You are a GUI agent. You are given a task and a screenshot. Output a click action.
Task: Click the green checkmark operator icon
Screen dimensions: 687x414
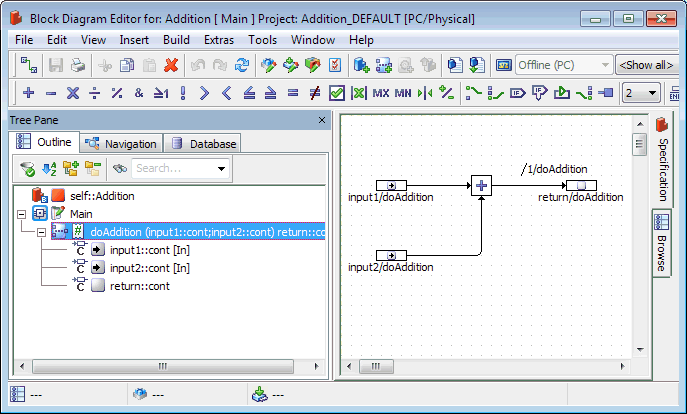coord(336,93)
